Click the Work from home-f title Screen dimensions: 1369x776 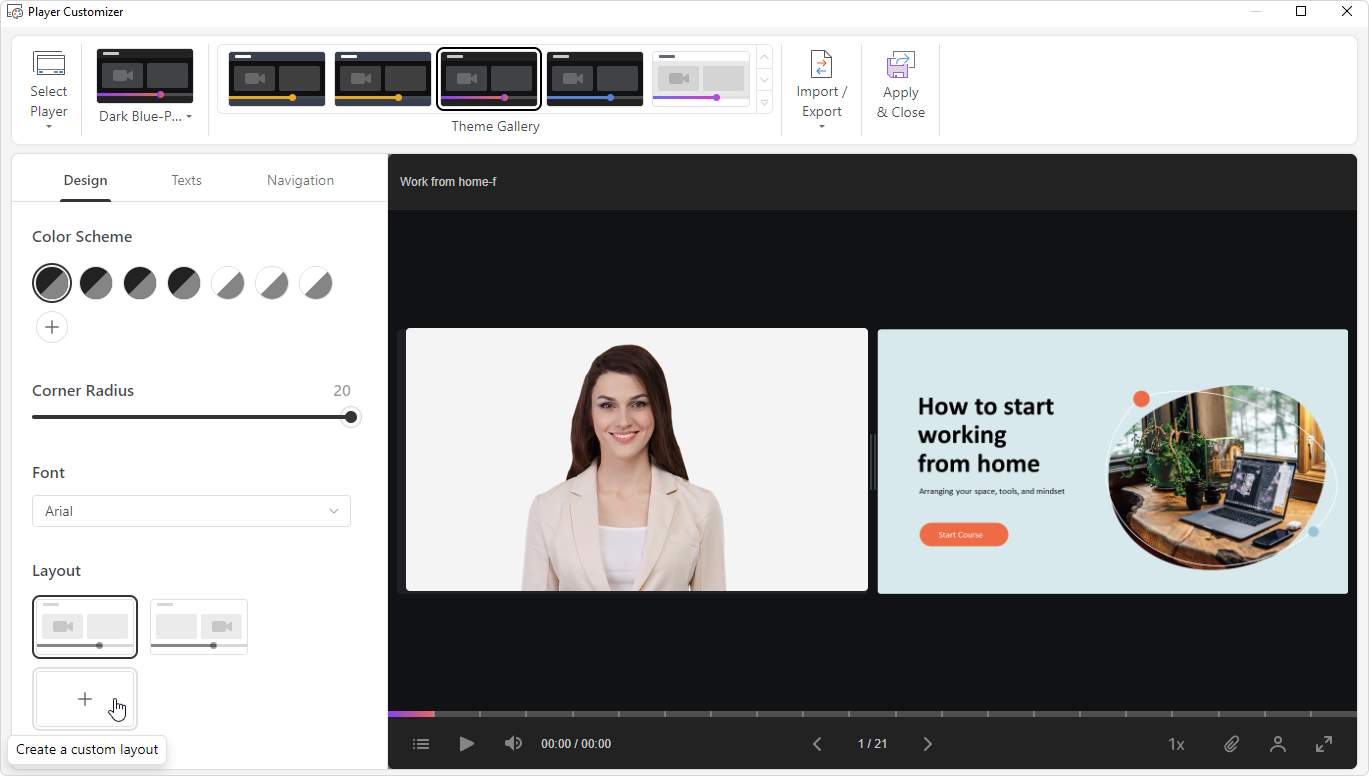click(448, 182)
